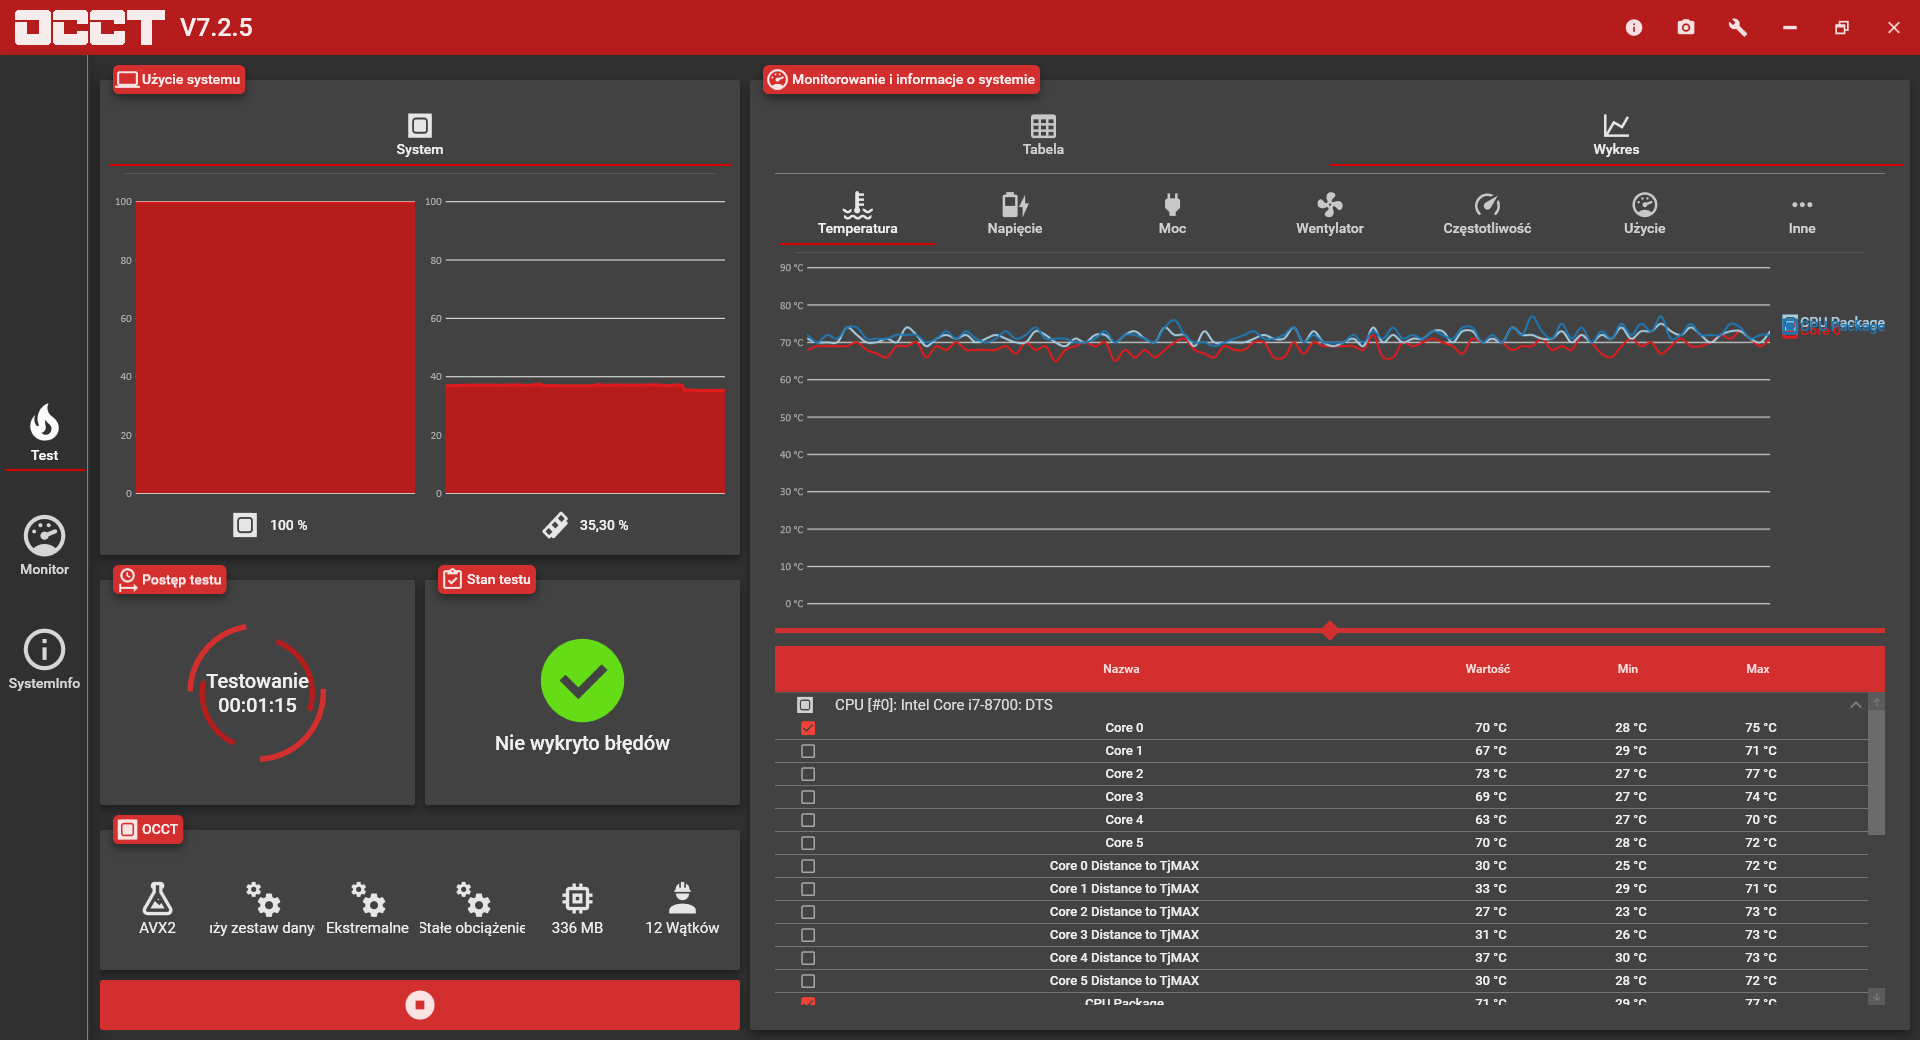The width and height of the screenshot is (1920, 1040).
Task: Uncheck the Core 0 checkbox
Action: (808, 728)
